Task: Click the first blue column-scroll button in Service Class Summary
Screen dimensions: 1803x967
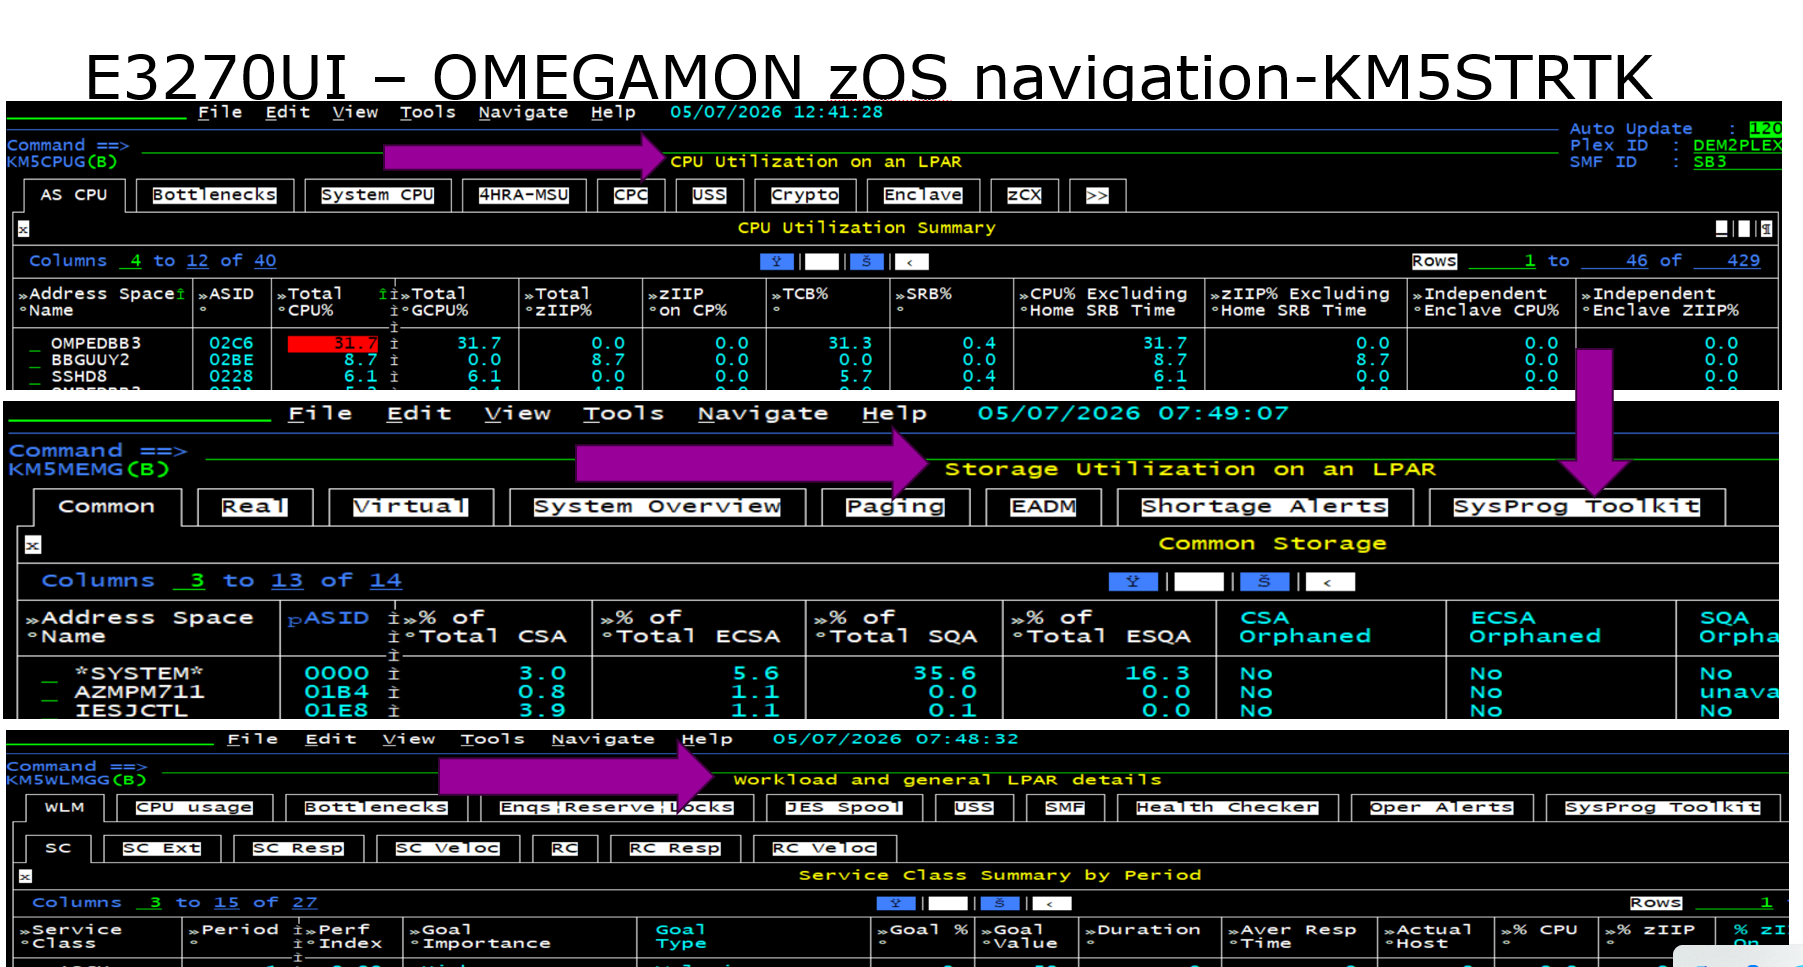Action: pos(896,903)
